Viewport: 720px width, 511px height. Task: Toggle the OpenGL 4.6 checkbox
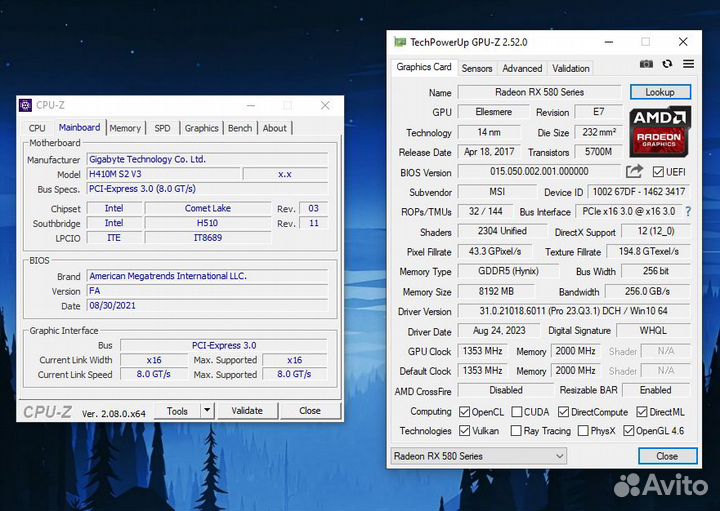pyautogui.click(x=629, y=431)
